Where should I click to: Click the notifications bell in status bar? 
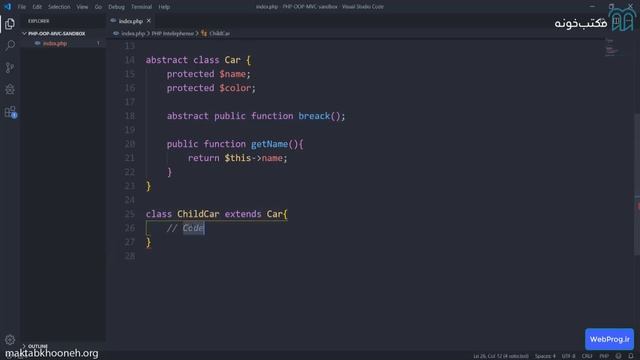(x=631, y=356)
